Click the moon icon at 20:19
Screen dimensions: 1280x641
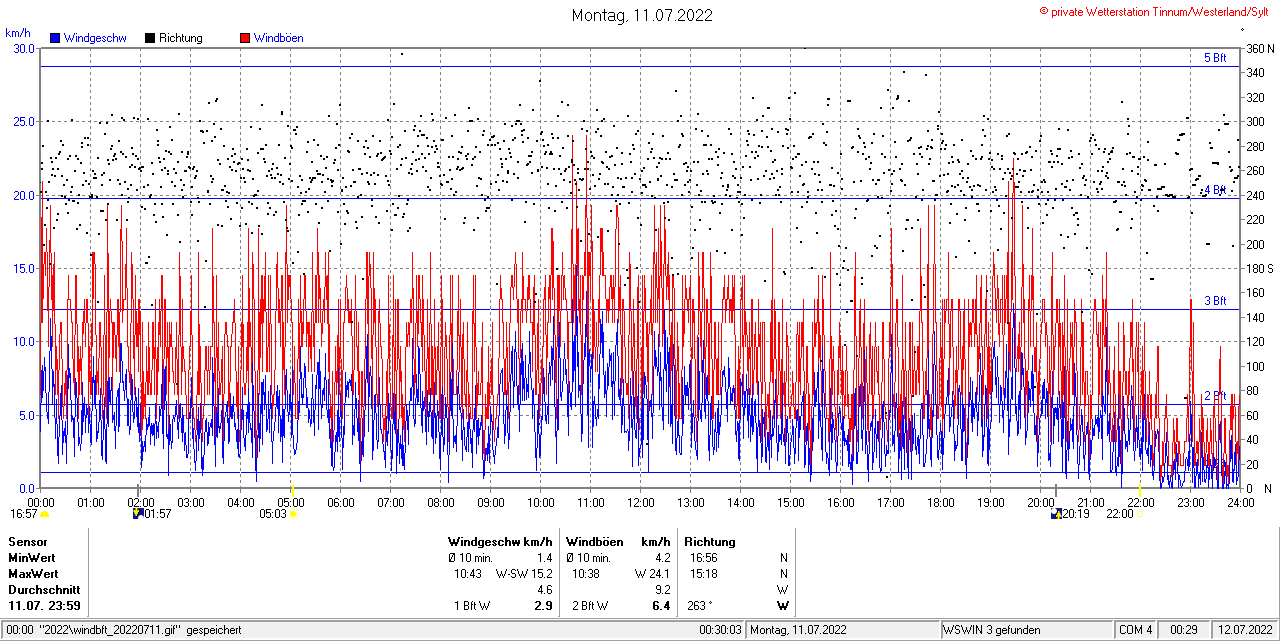(1056, 514)
